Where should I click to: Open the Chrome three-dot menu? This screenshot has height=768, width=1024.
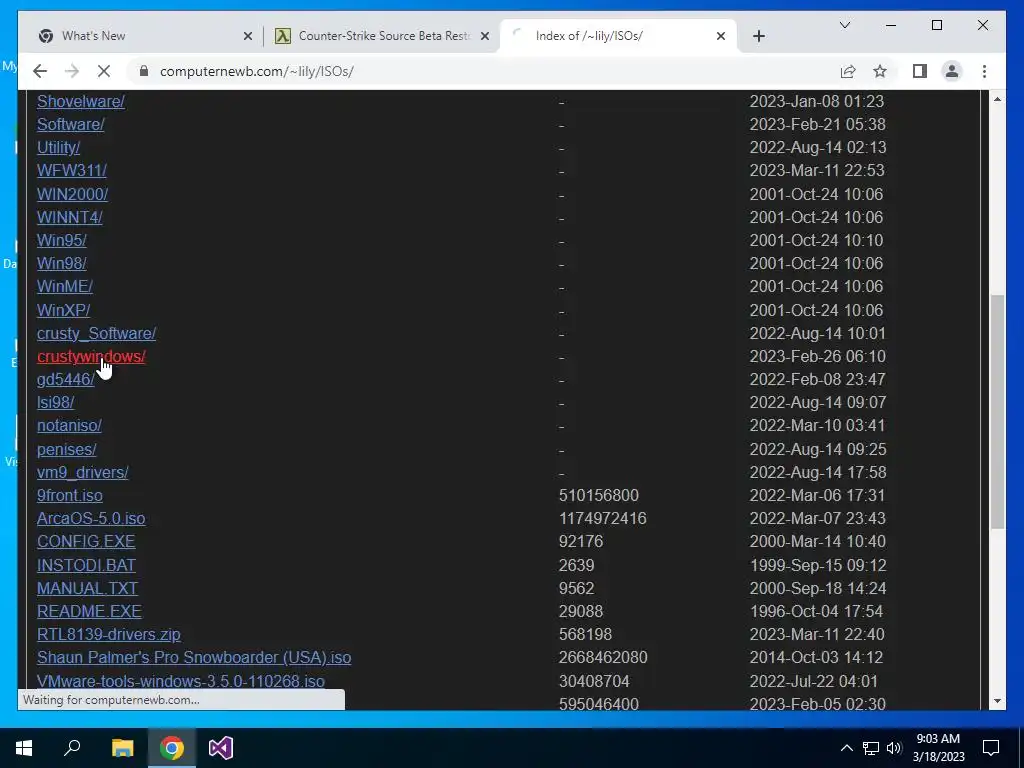tap(984, 71)
